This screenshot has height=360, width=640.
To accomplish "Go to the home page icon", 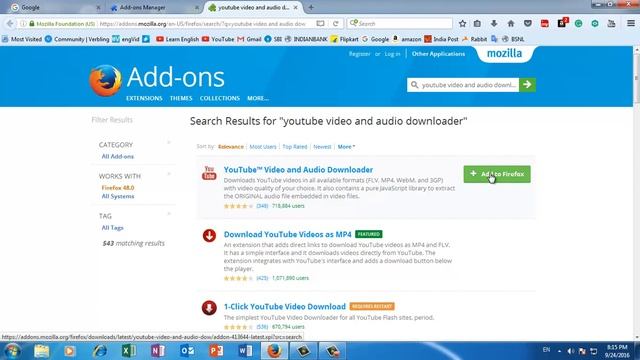I will coord(511,24).
